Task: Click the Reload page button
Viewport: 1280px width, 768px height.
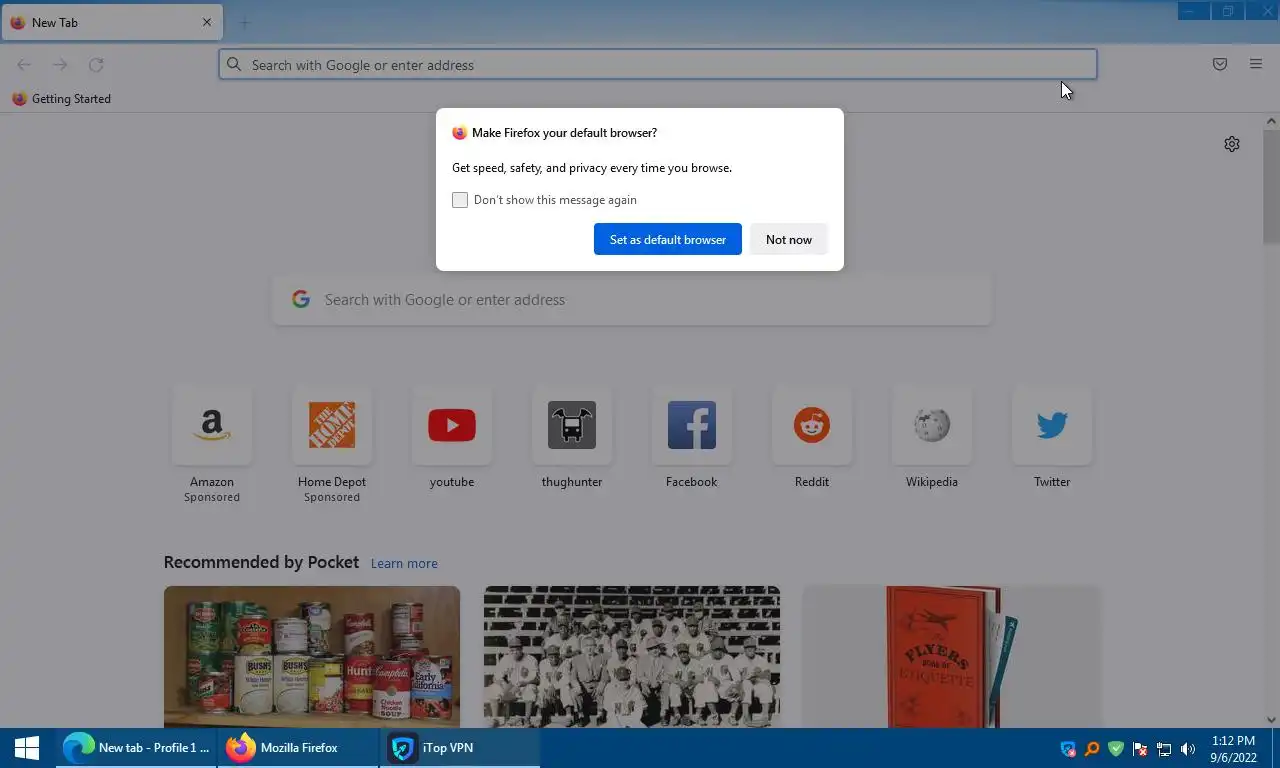Action: 96,64
